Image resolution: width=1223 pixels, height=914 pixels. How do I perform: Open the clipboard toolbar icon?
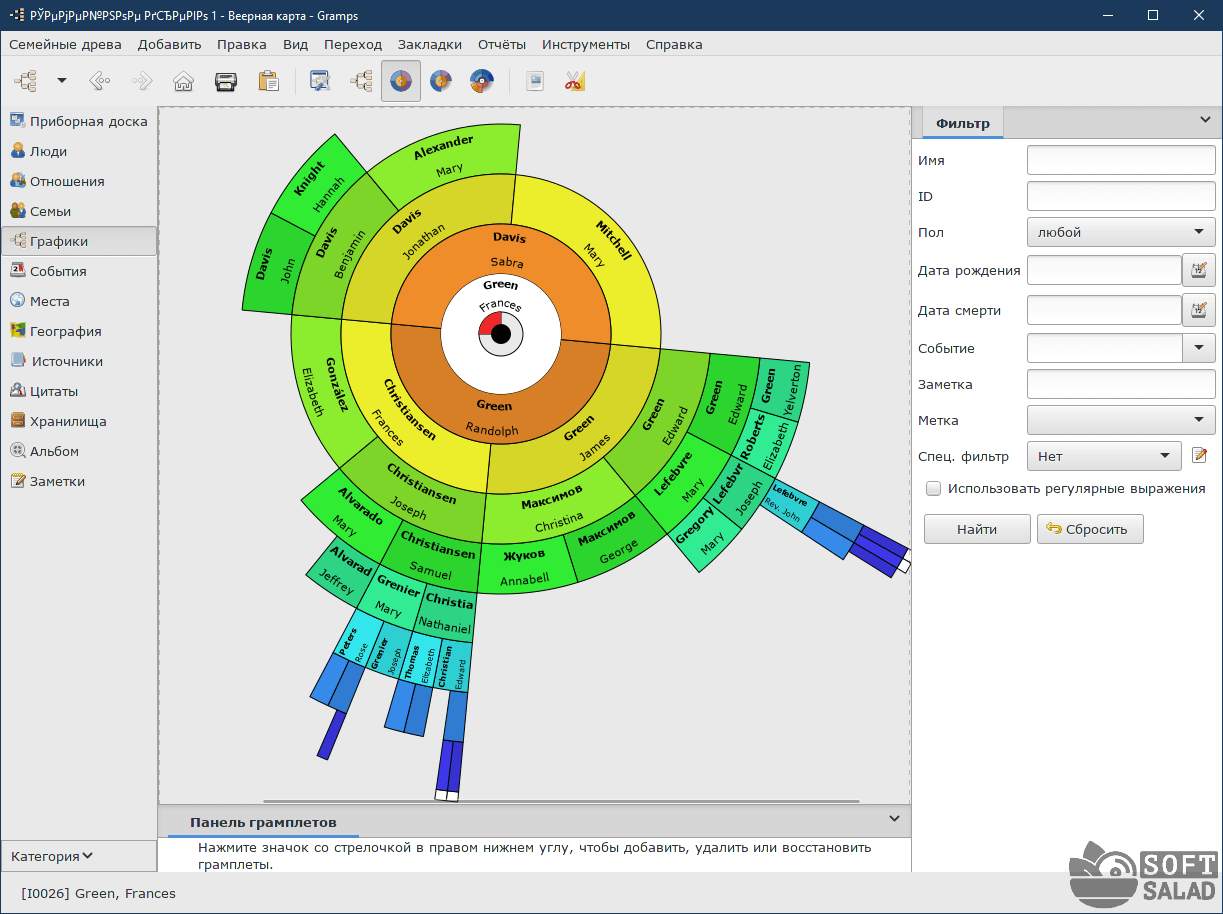[x=268, y=81]
